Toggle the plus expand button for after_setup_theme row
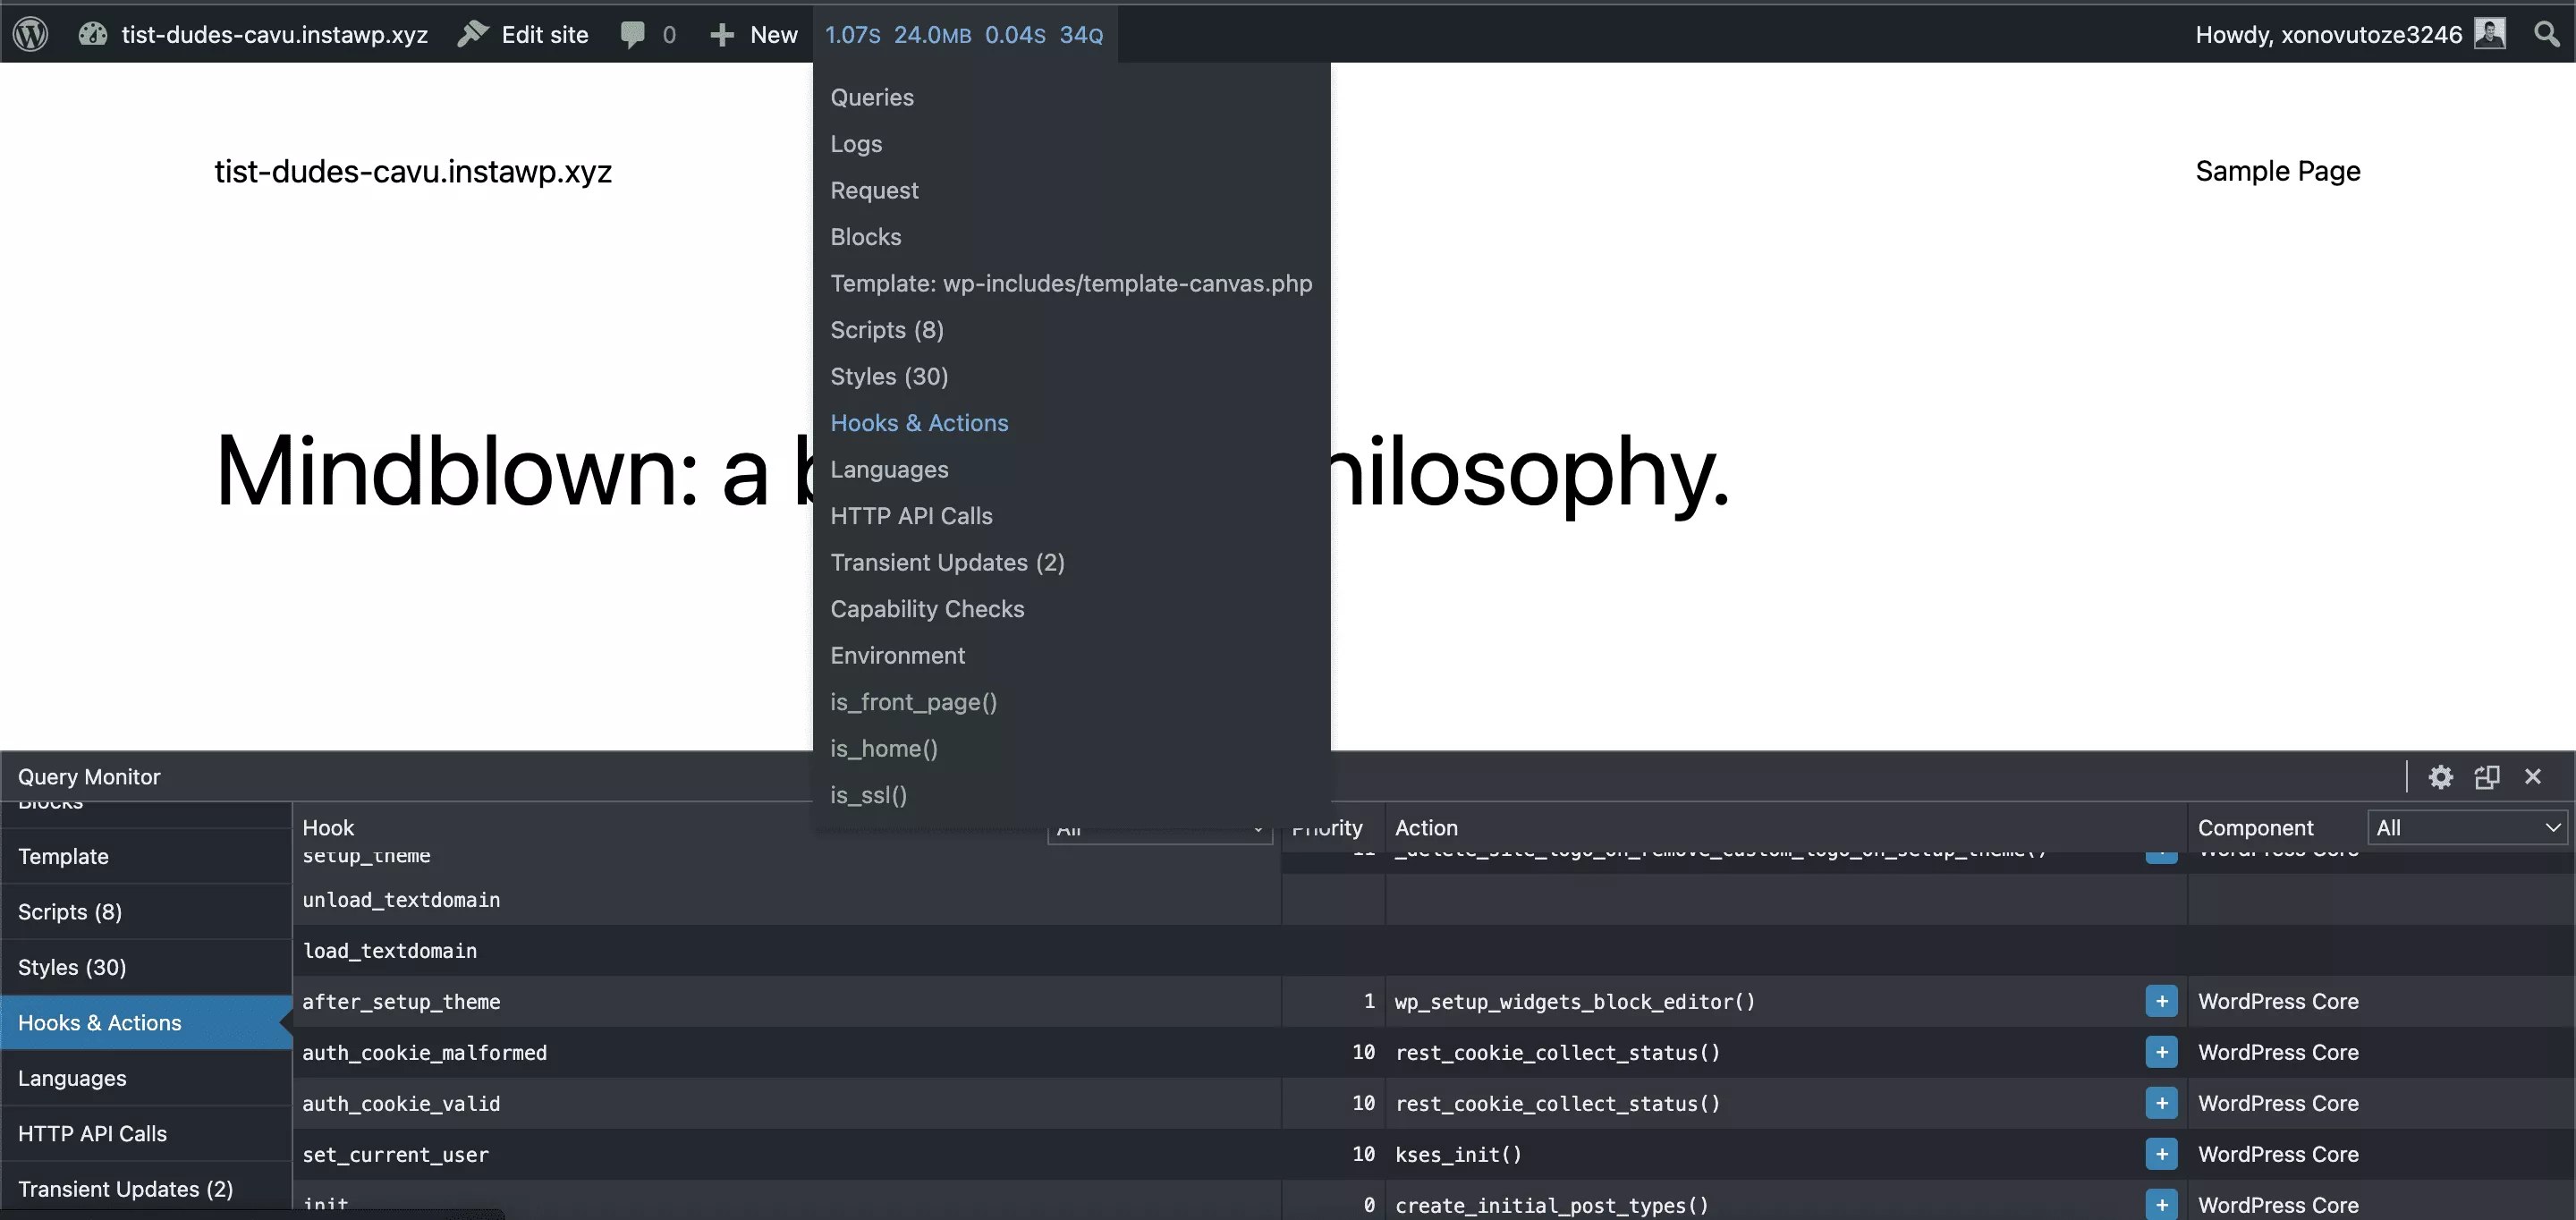 (x=2162, y=1002)
